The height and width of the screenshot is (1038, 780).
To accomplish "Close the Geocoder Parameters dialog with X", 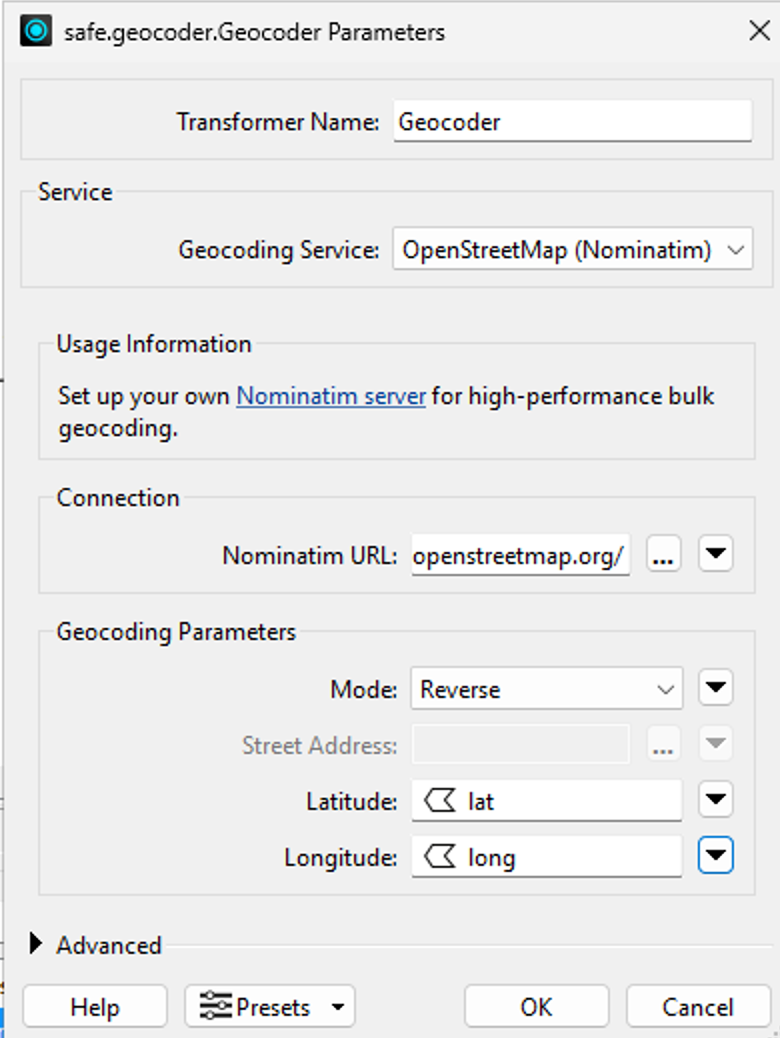I will (x=759, y=30).
